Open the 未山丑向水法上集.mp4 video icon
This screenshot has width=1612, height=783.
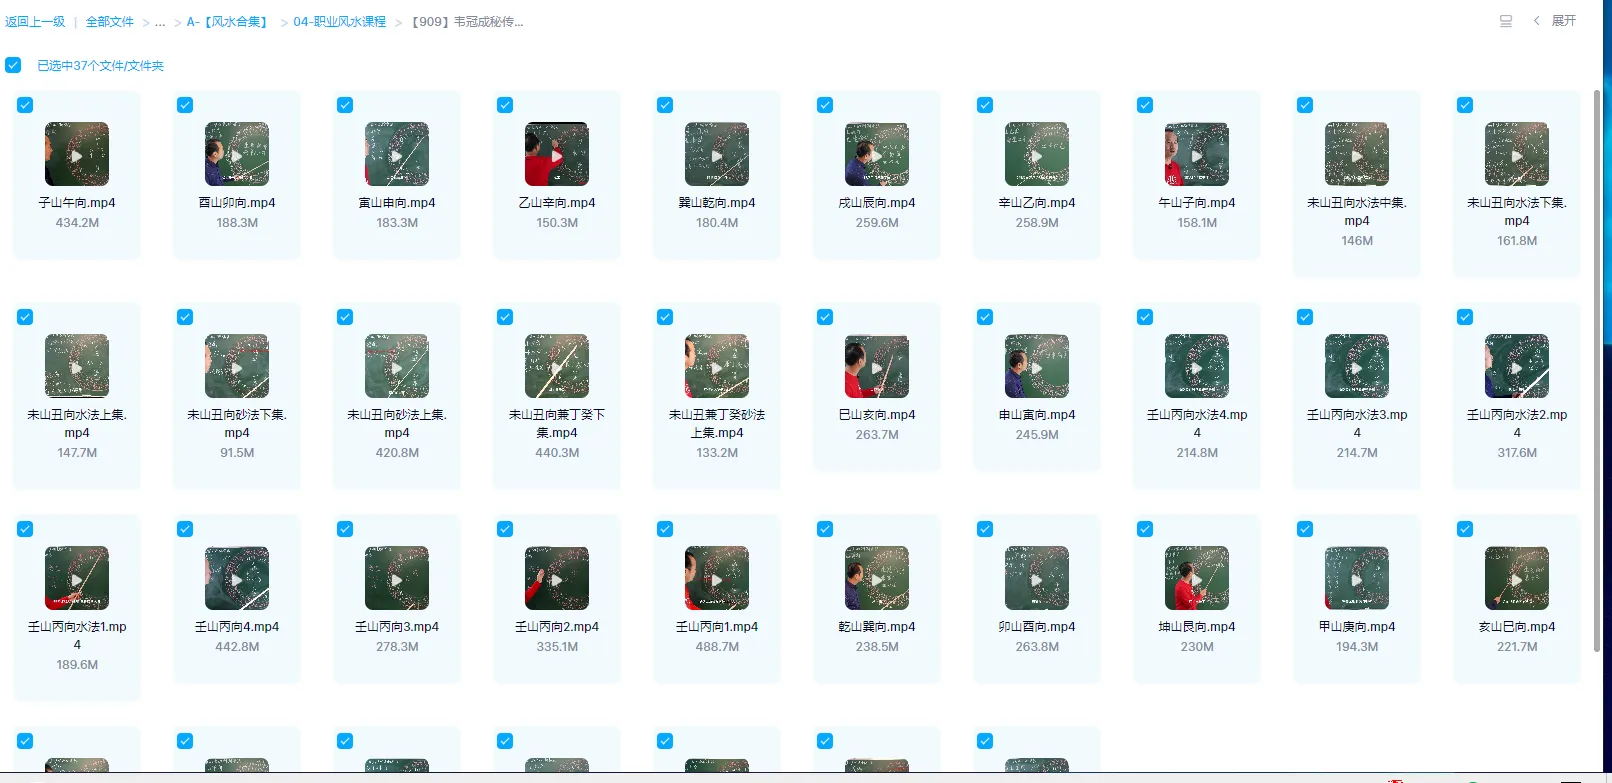click(77, 366)
